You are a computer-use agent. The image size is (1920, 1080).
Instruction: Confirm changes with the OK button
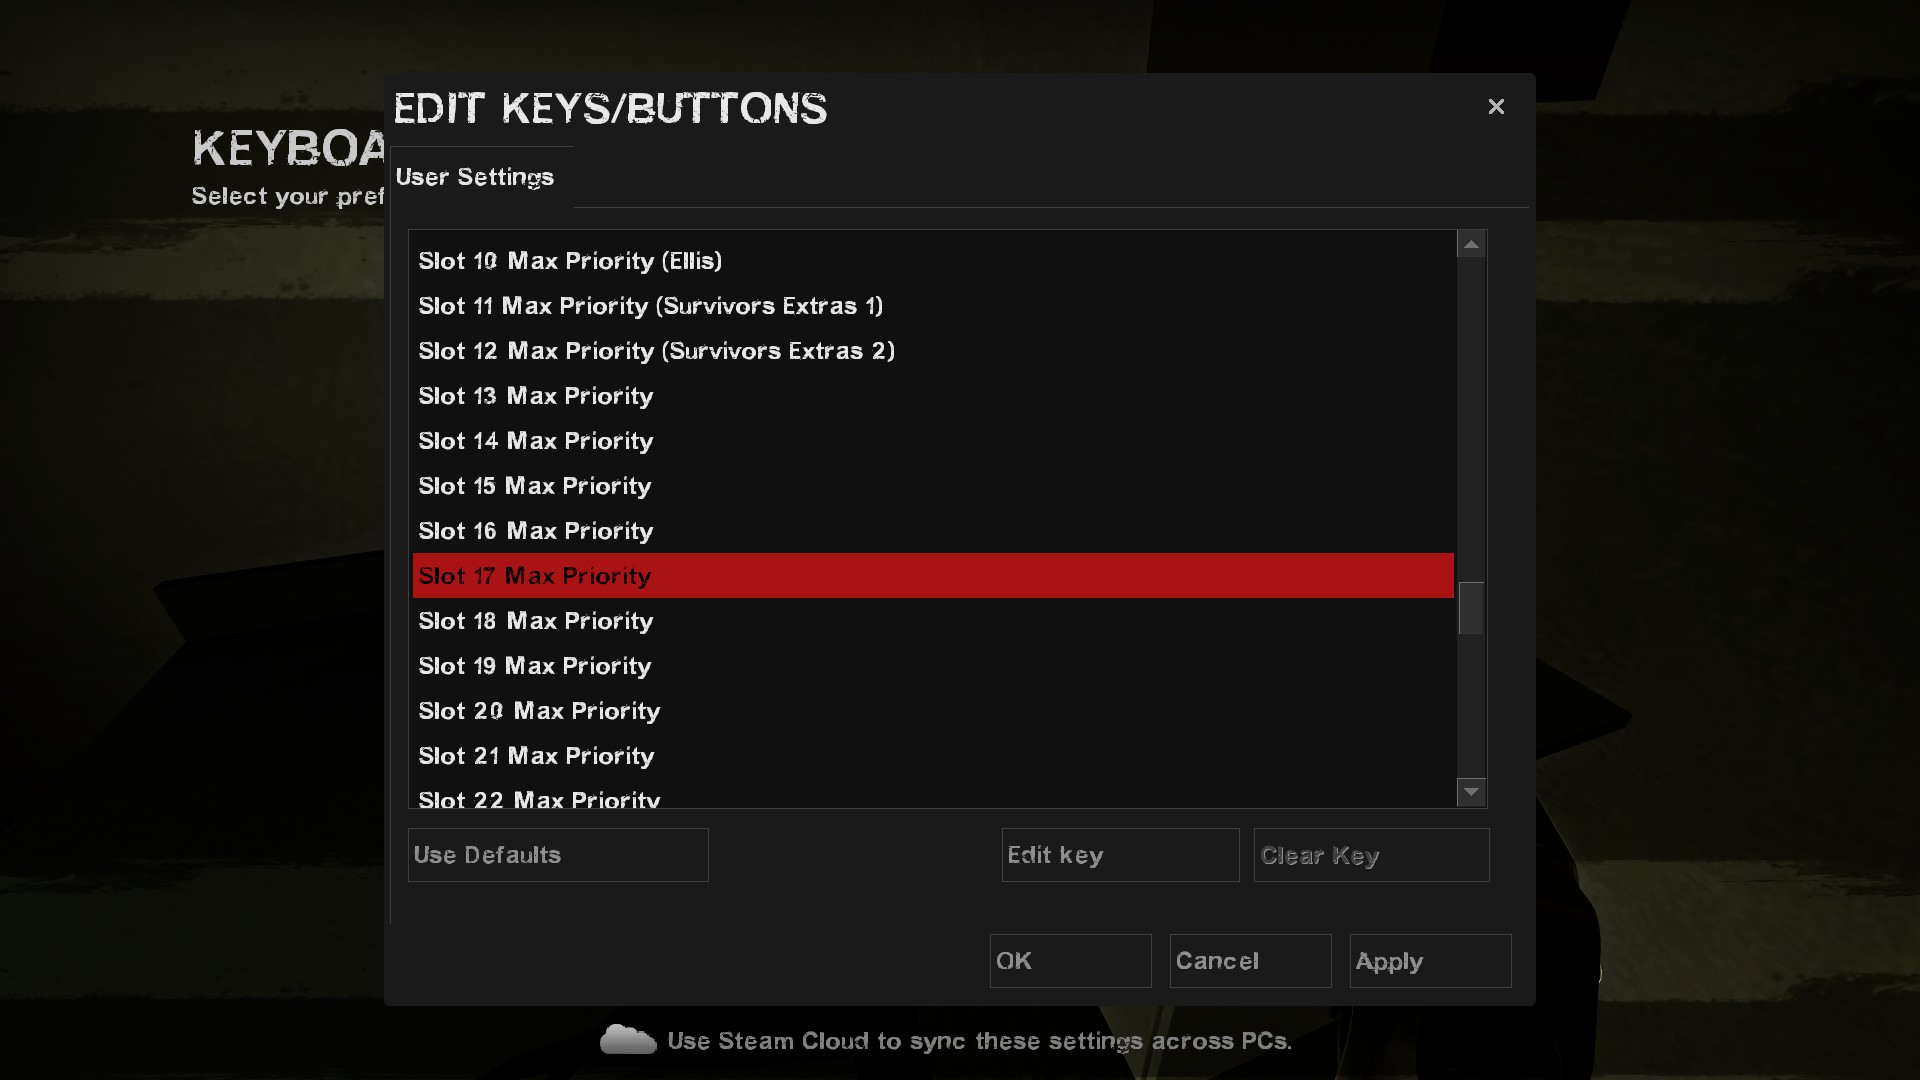click(1070, 961)
